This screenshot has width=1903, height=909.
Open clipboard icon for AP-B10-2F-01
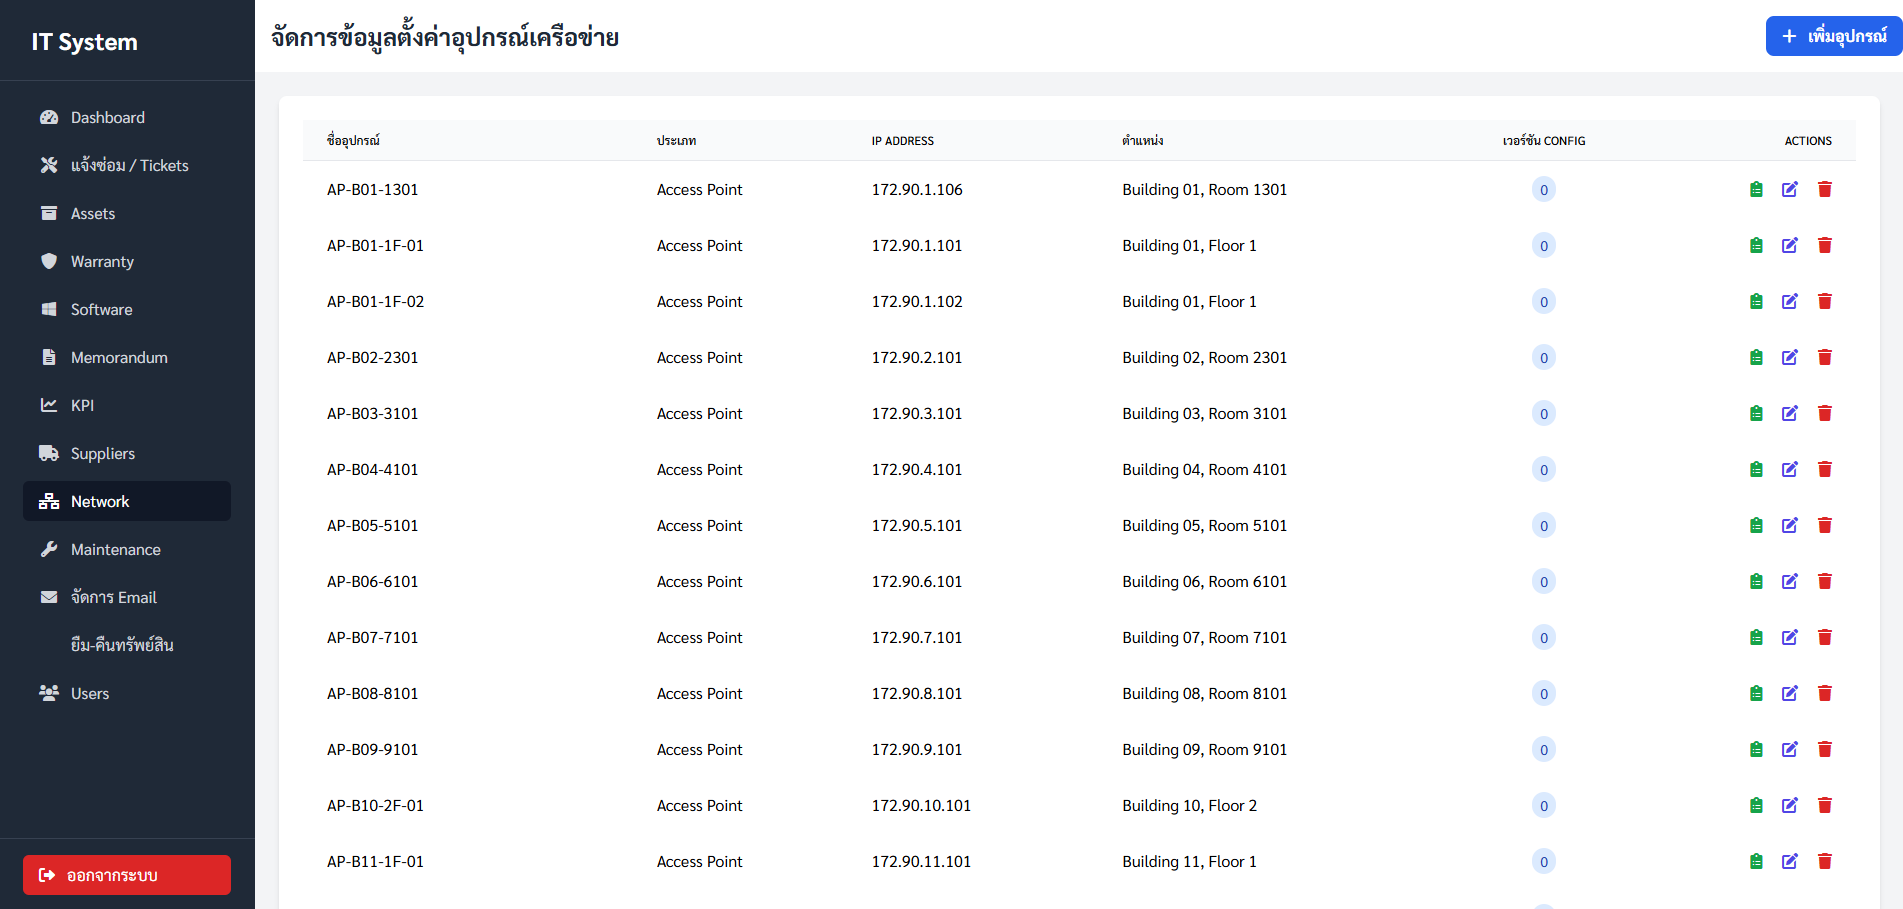(1756, 805)
